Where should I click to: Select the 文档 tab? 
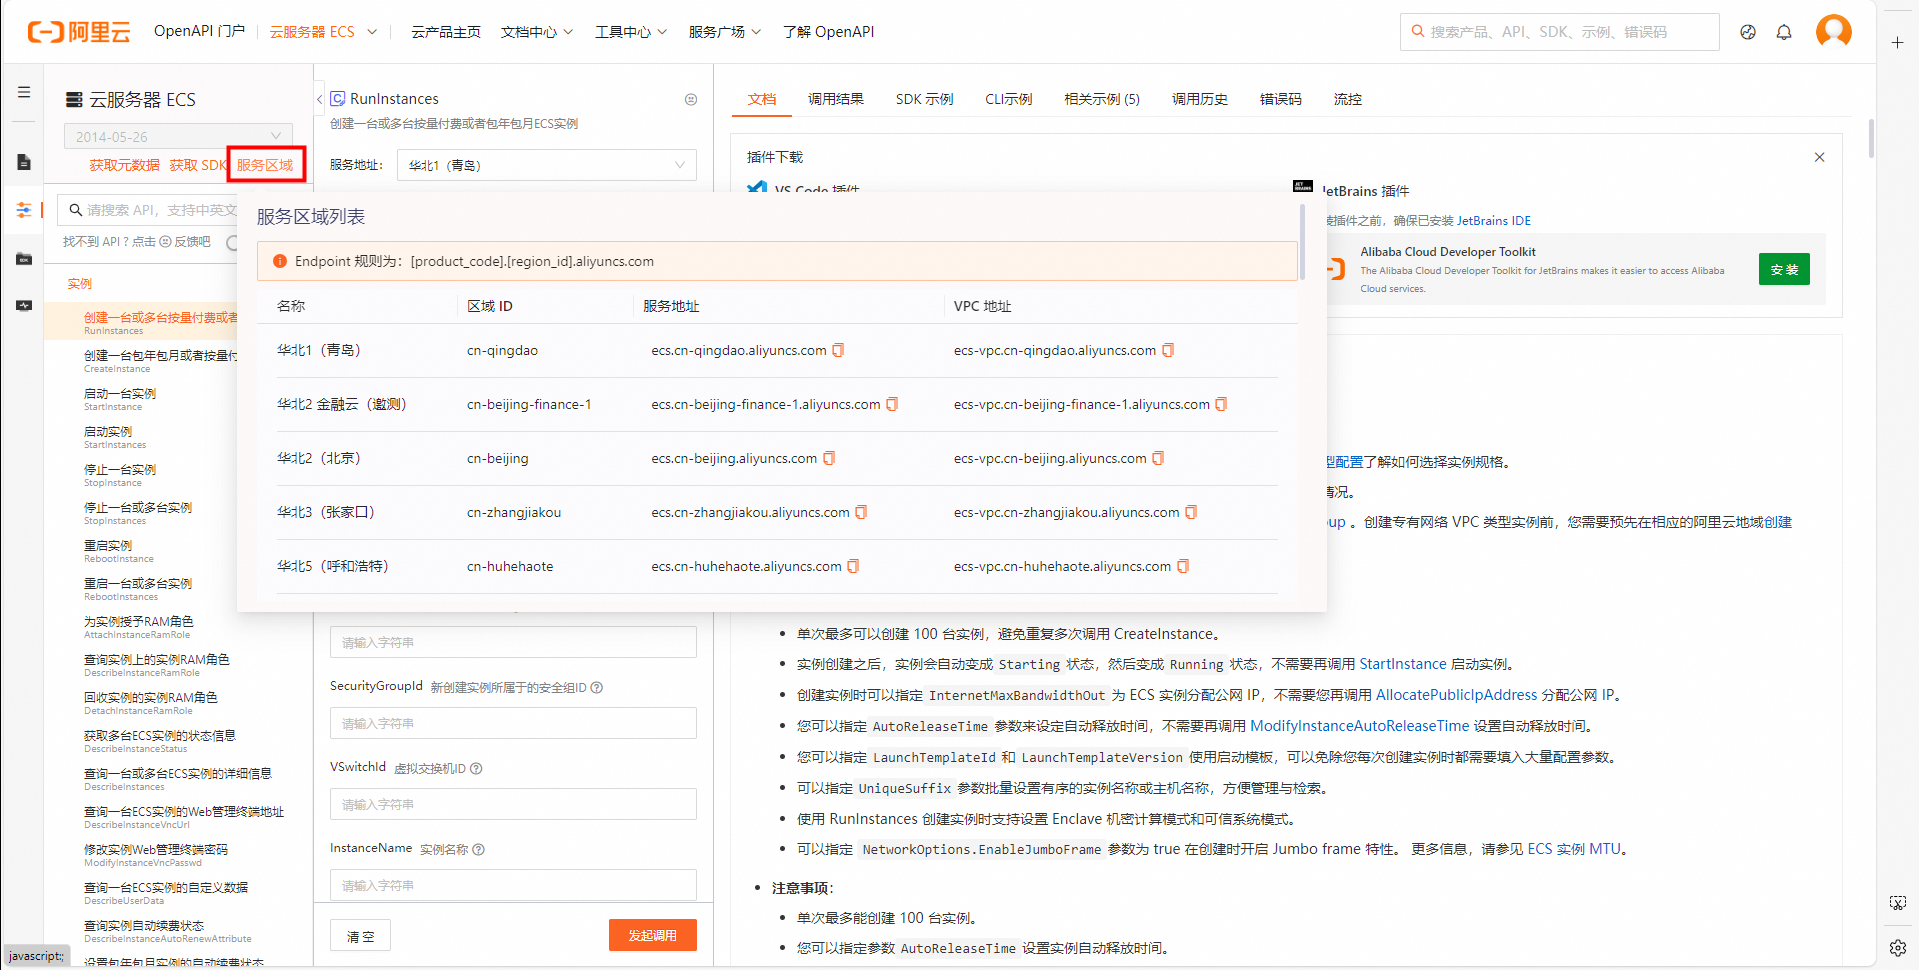[762, 99]
